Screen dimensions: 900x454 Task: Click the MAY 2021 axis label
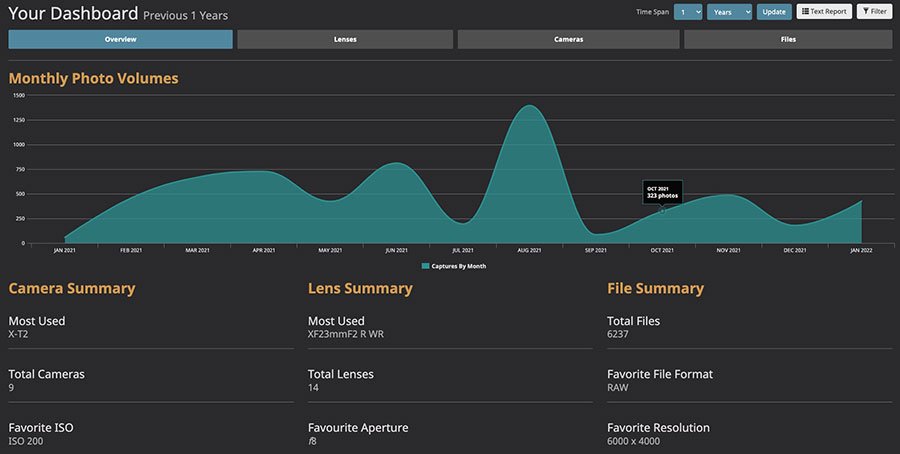tap(330, 251)
